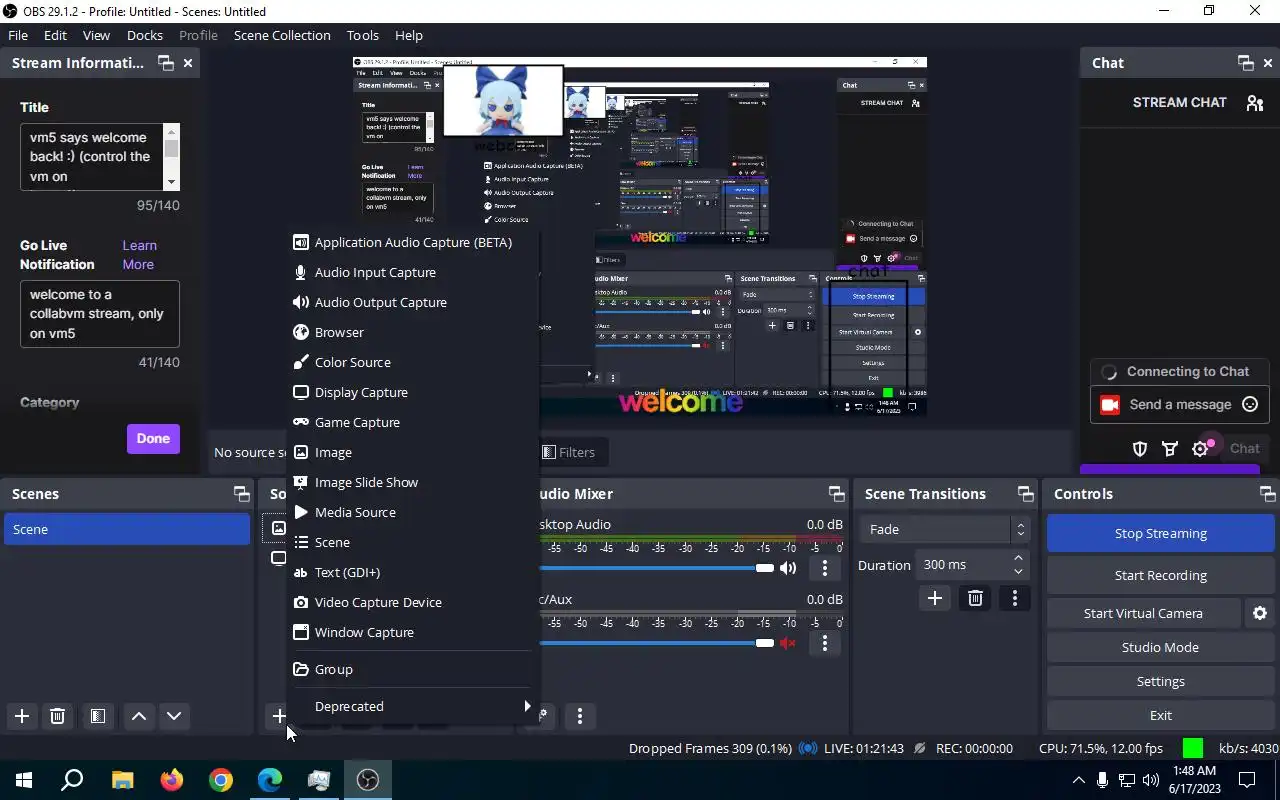
Task: Open the File menu
Action: click(x=18, y=35)
